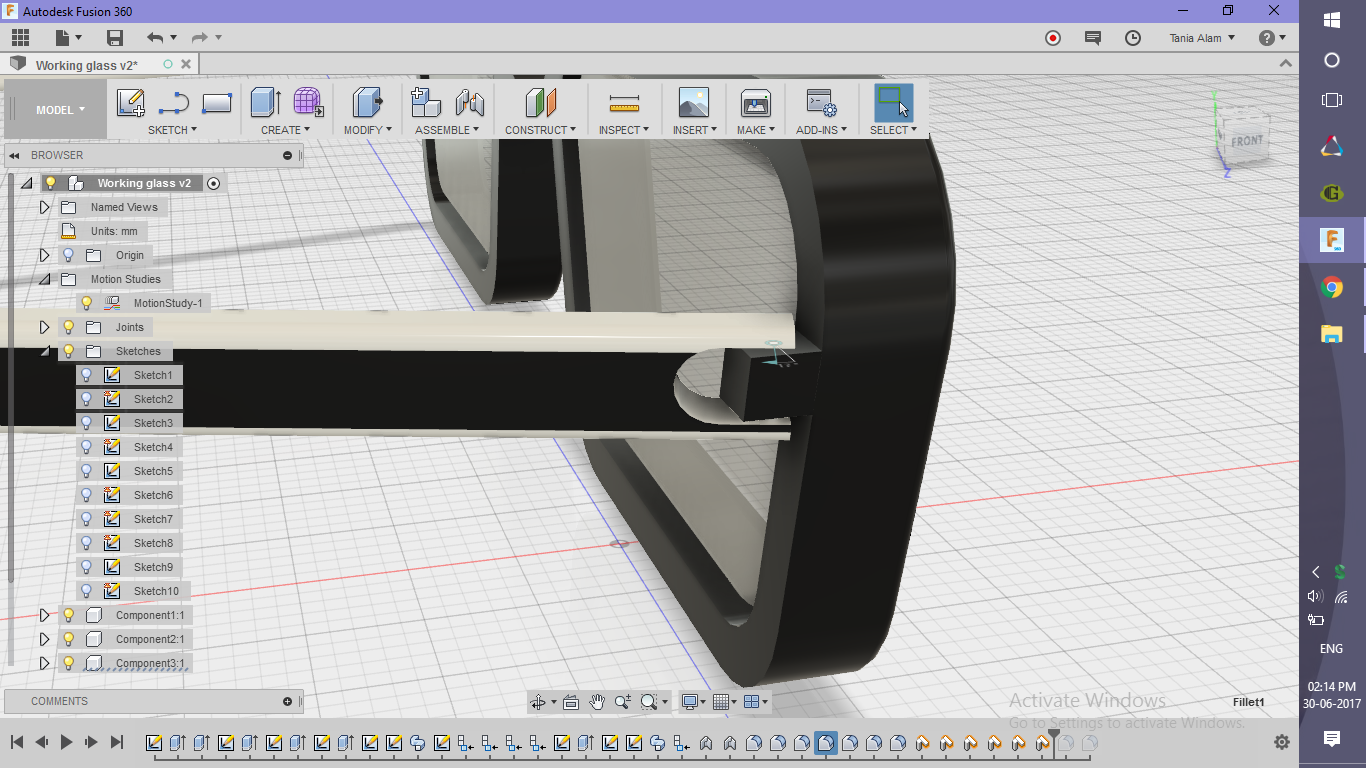1366x768 pixels.
Task: Click the Orbit icon in navigation bar
Action: pos(538,702)
